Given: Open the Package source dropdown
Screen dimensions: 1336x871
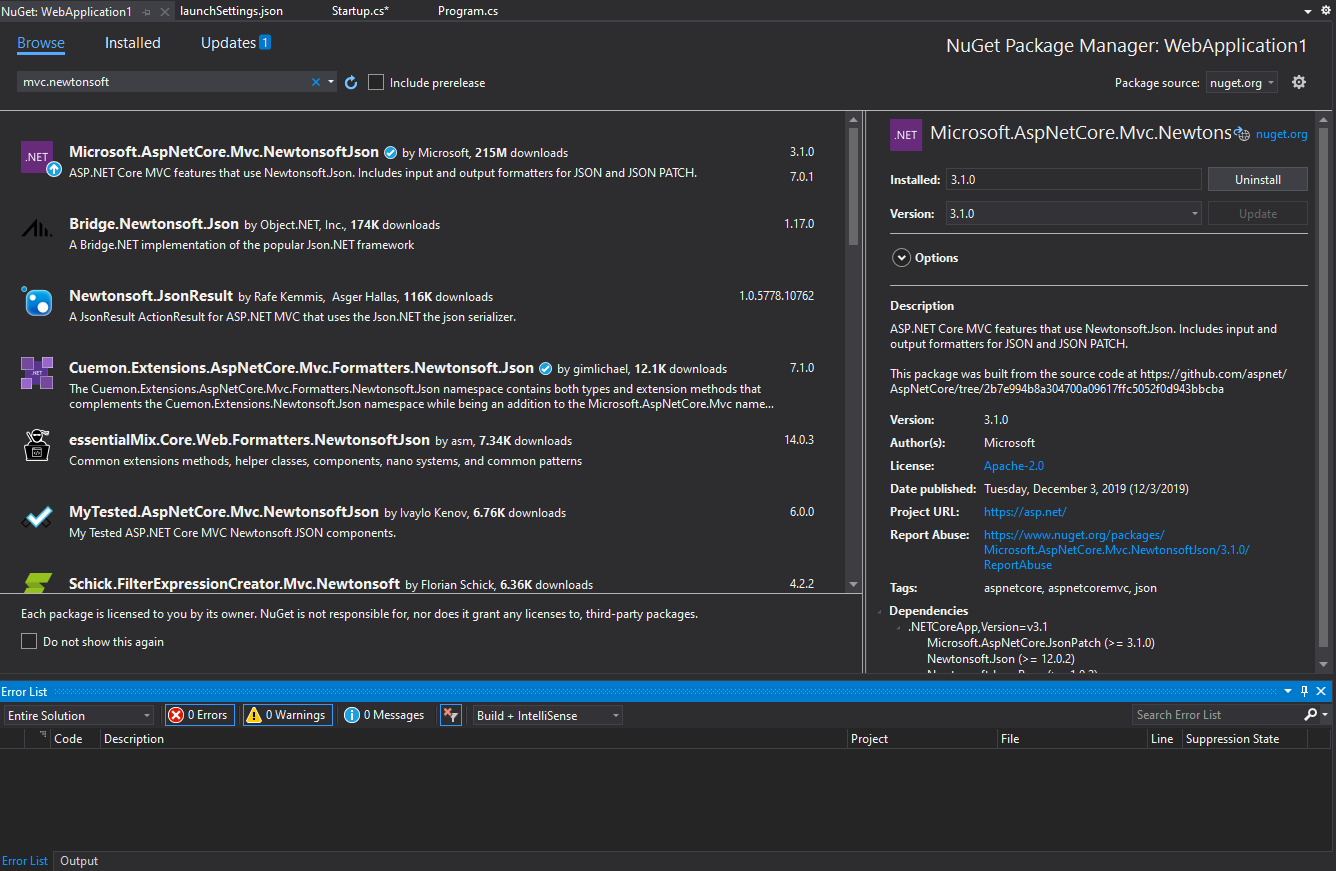Looking at the screenshot, I should [1241, 83].
